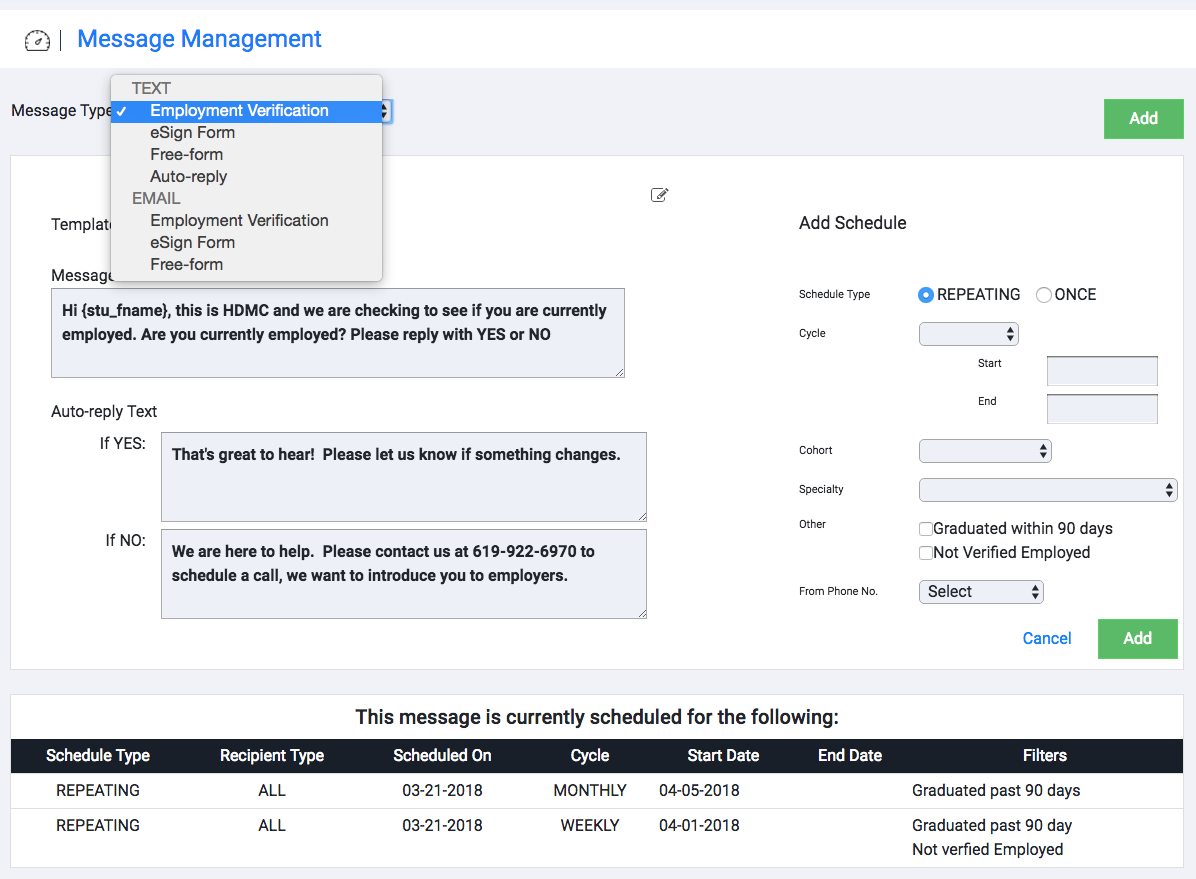Image resolution: width=1196 pixels, height=879 pixels.
Task: Click the top green Add button
Action: 1143,118
